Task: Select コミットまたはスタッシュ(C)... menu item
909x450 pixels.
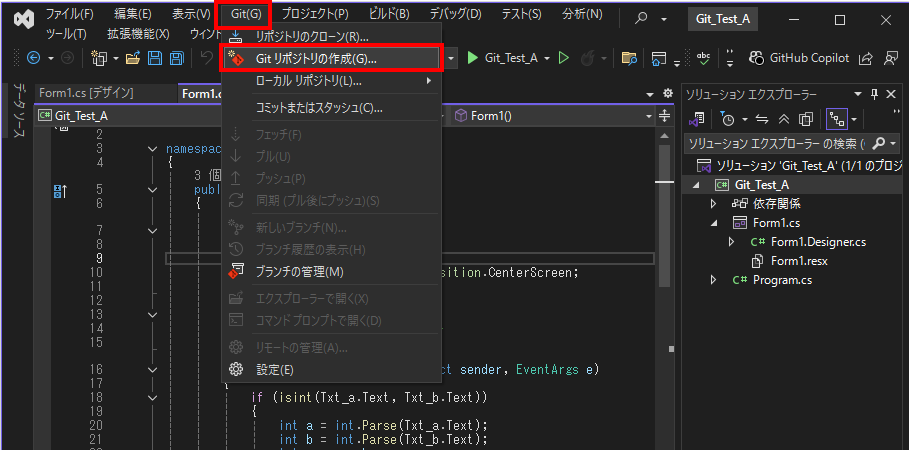Action: pos(332,108)
